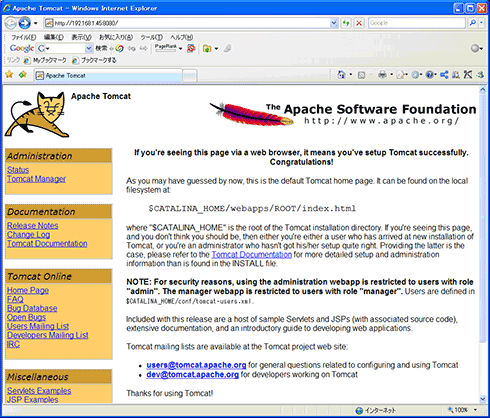490x418 pixels.
Task: Open the Change Log link
Action: [28, 235]
